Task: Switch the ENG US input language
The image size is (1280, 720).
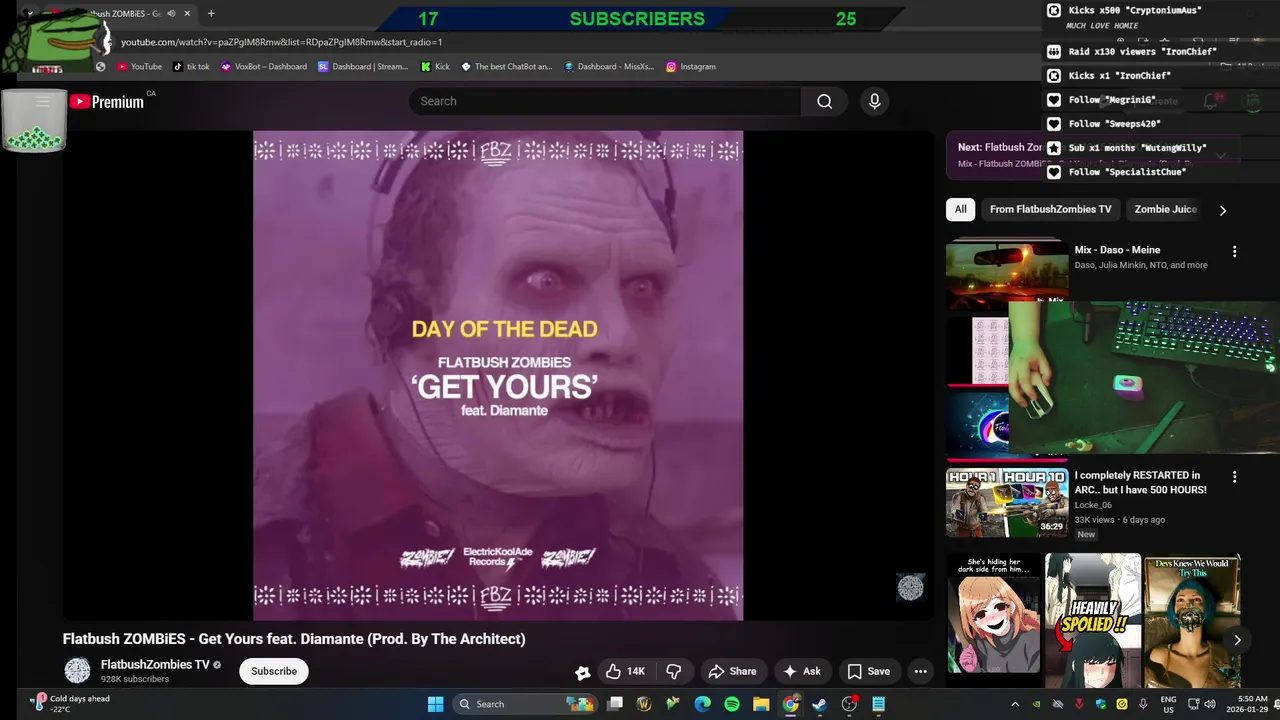Action: click(x=1168, y=704)
